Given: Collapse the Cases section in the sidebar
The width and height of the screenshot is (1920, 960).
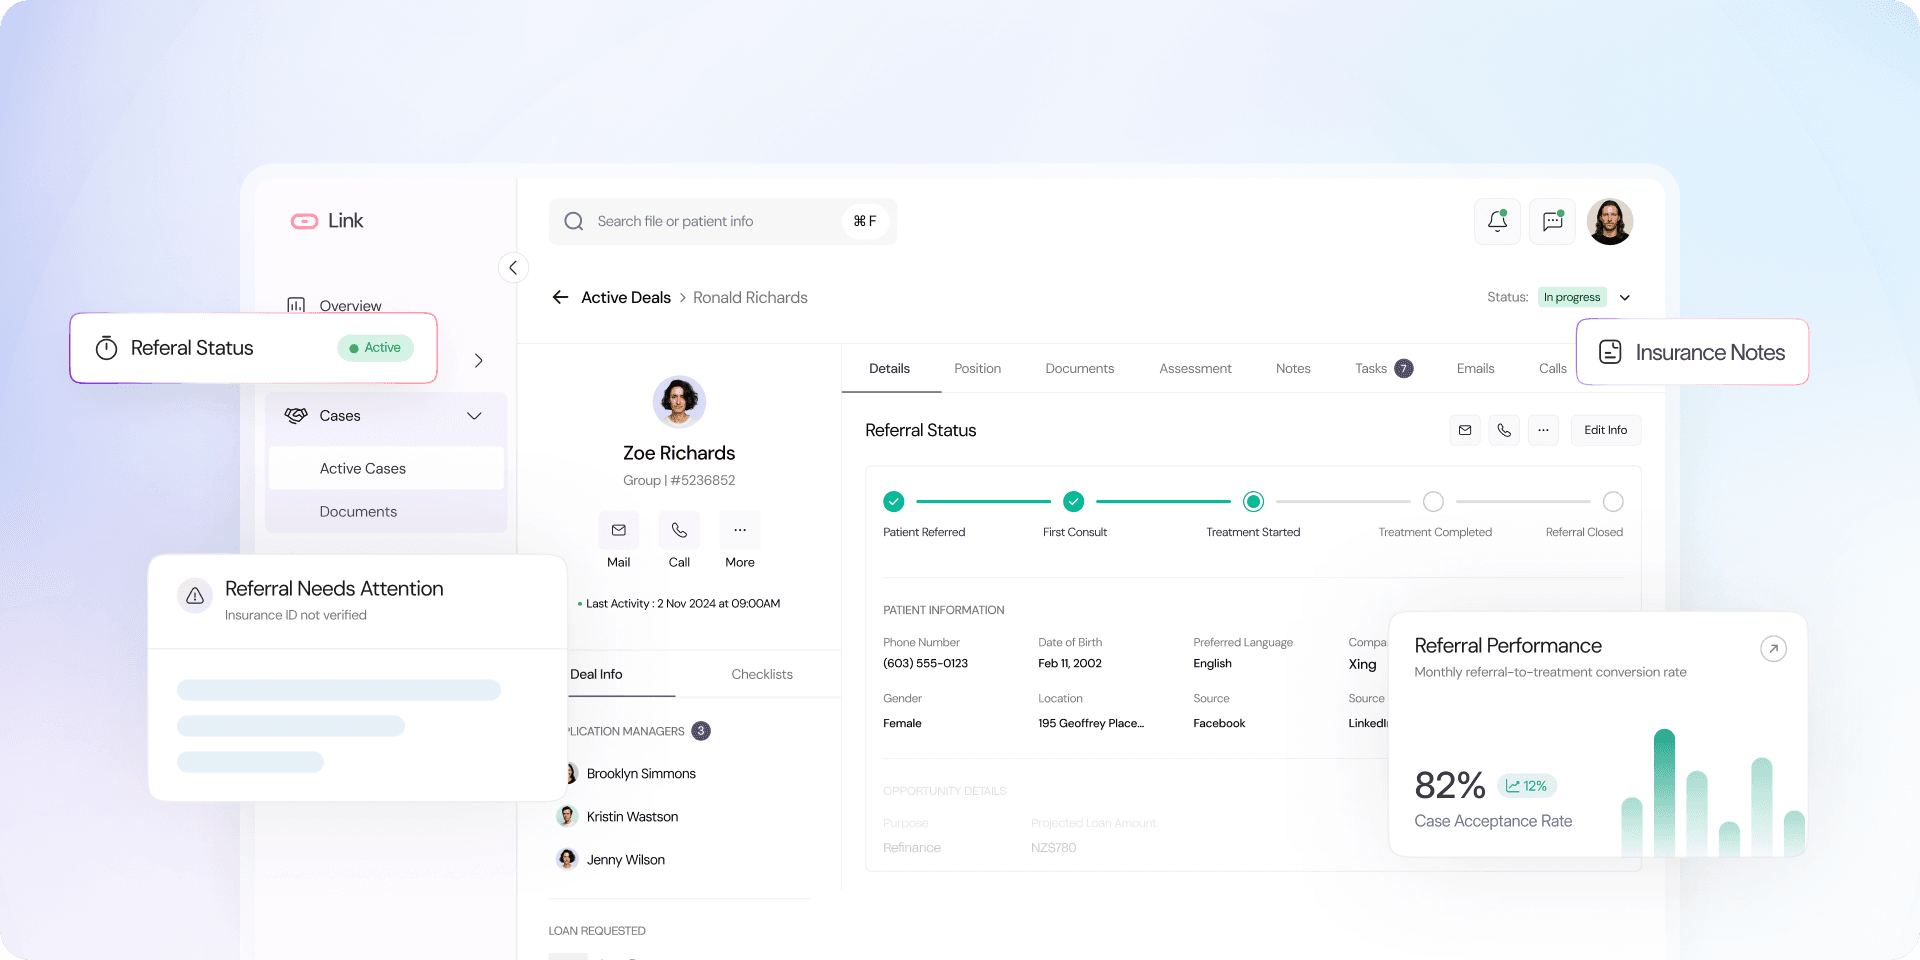Looking at the screenshot, I should tap(474, 416).
